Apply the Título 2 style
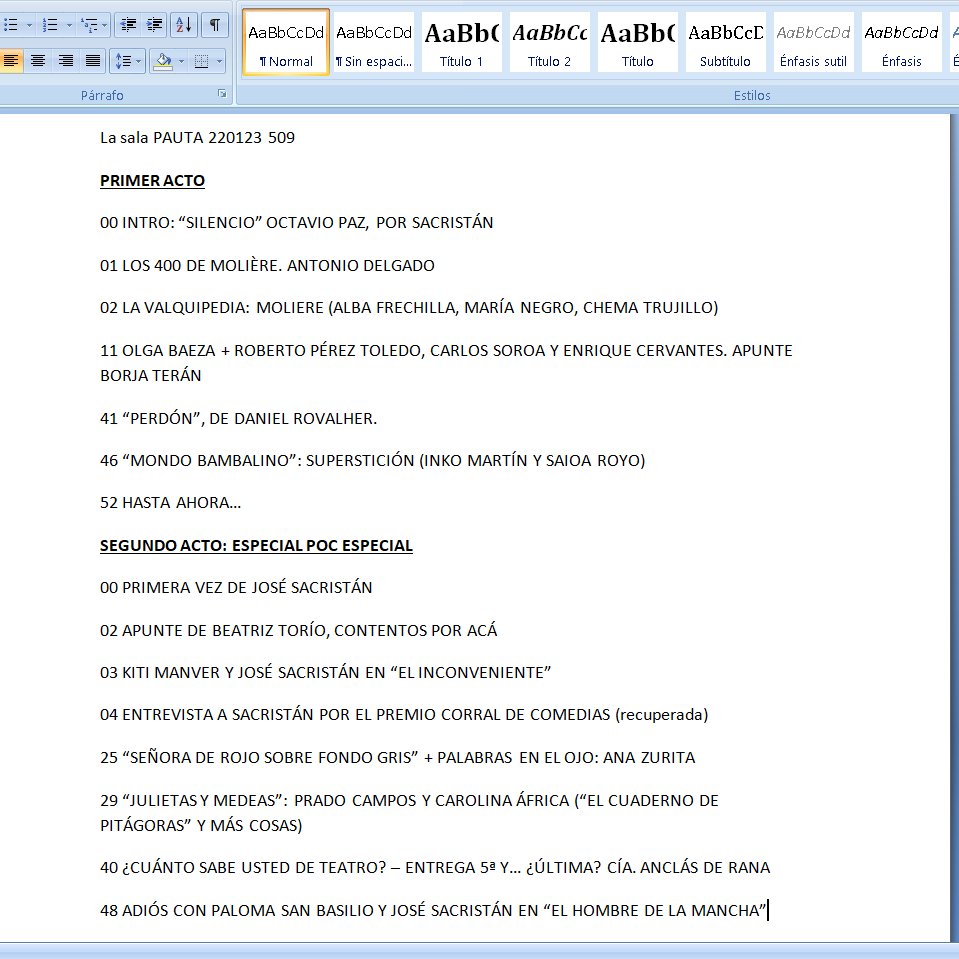 [x=550, y=43]
